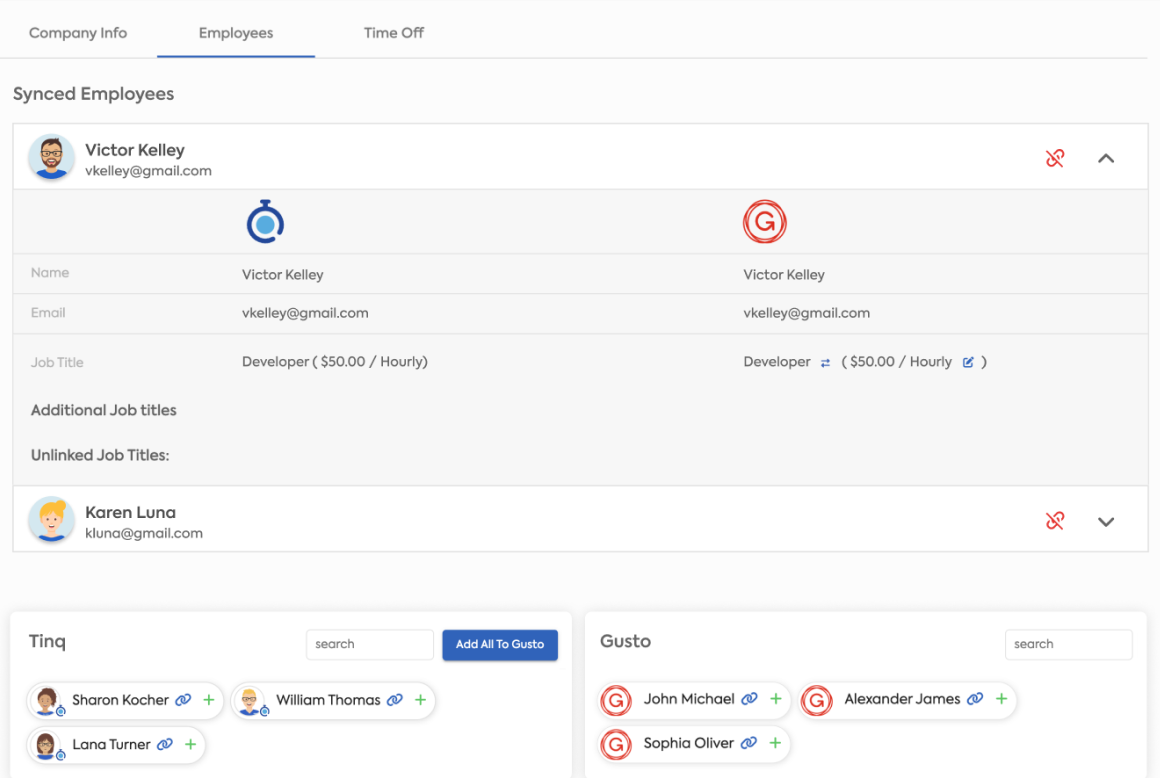The image size is (1160, 778).
Task: Open the Time Off tab
Action: [394, 33]
